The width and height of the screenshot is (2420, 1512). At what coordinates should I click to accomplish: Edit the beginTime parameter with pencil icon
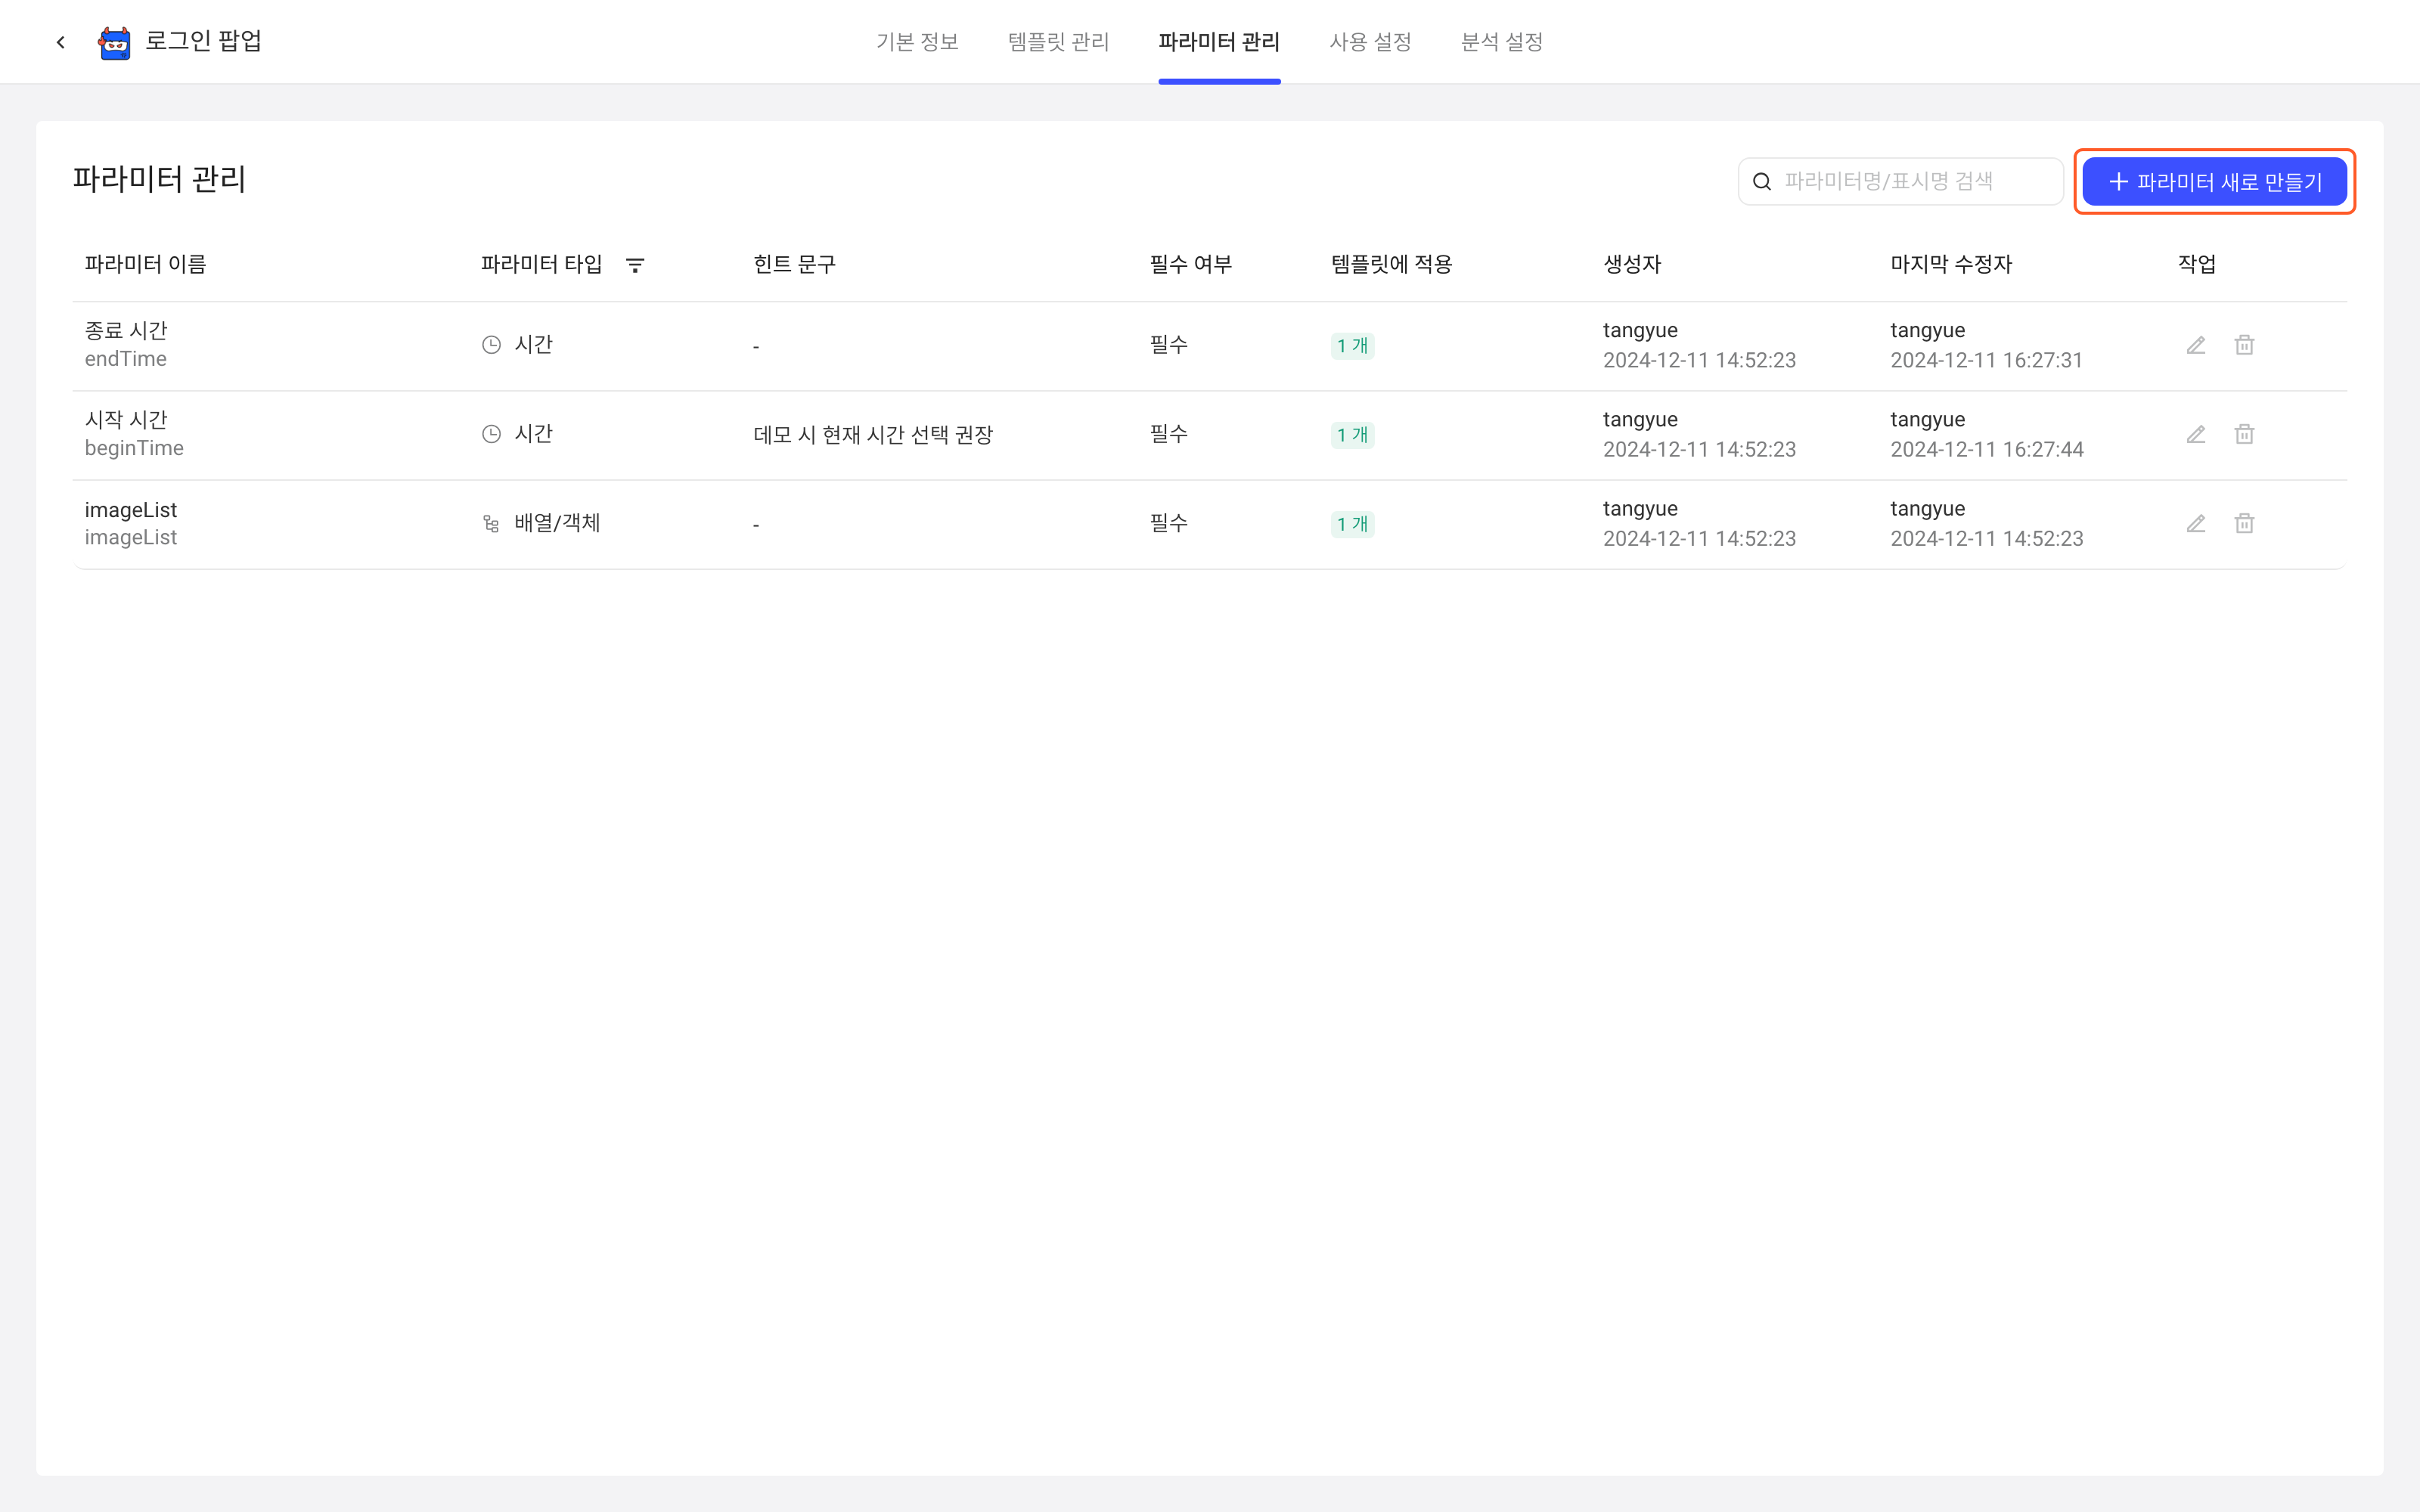pyautogui.click(x=2196, y=434)
